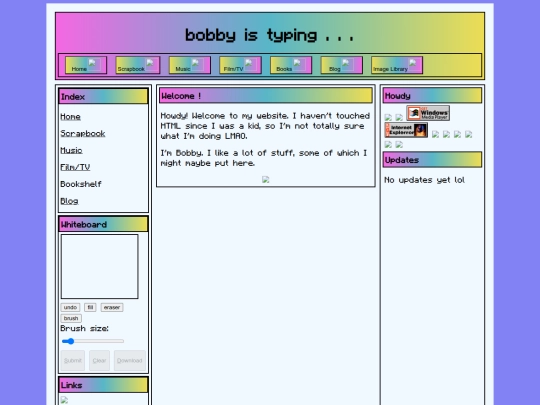Follow the Blog link in Index
Image resolution: width=540 pixels, height=405 pixels.
click(69, 201)
